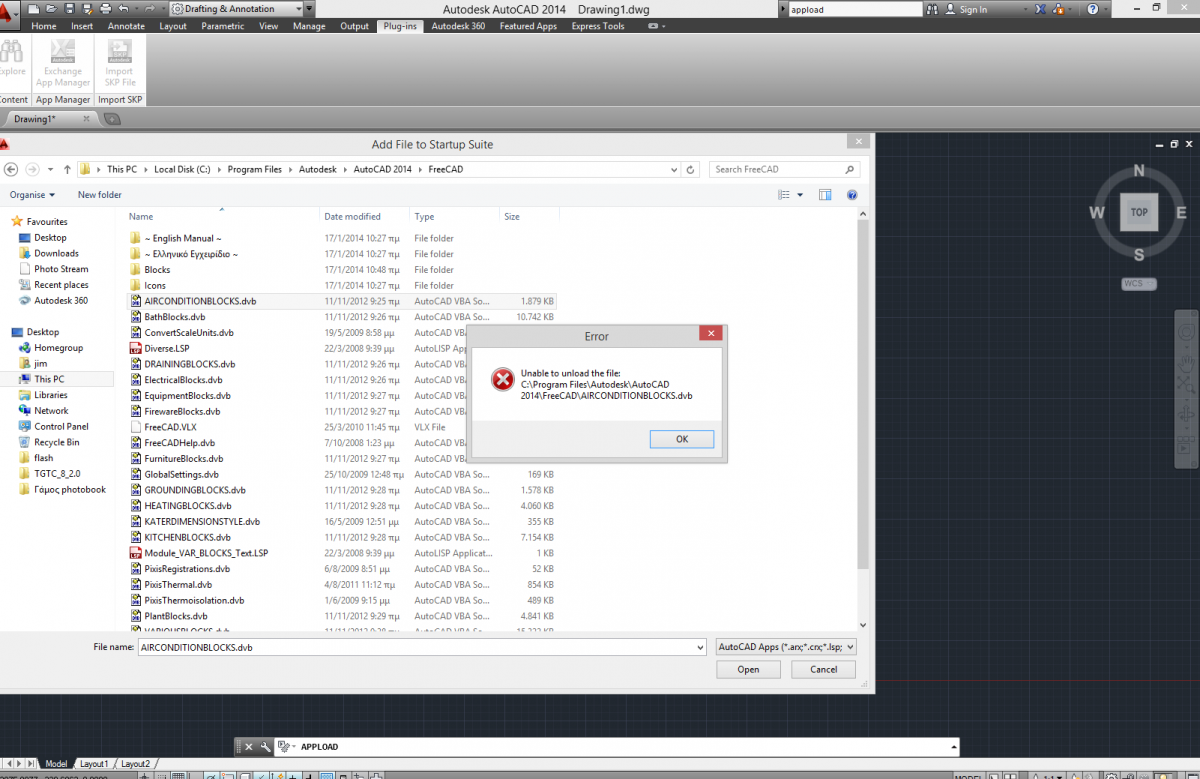Click the new drawing tab plus icon

pyautogui.click(x=112, y=119)
